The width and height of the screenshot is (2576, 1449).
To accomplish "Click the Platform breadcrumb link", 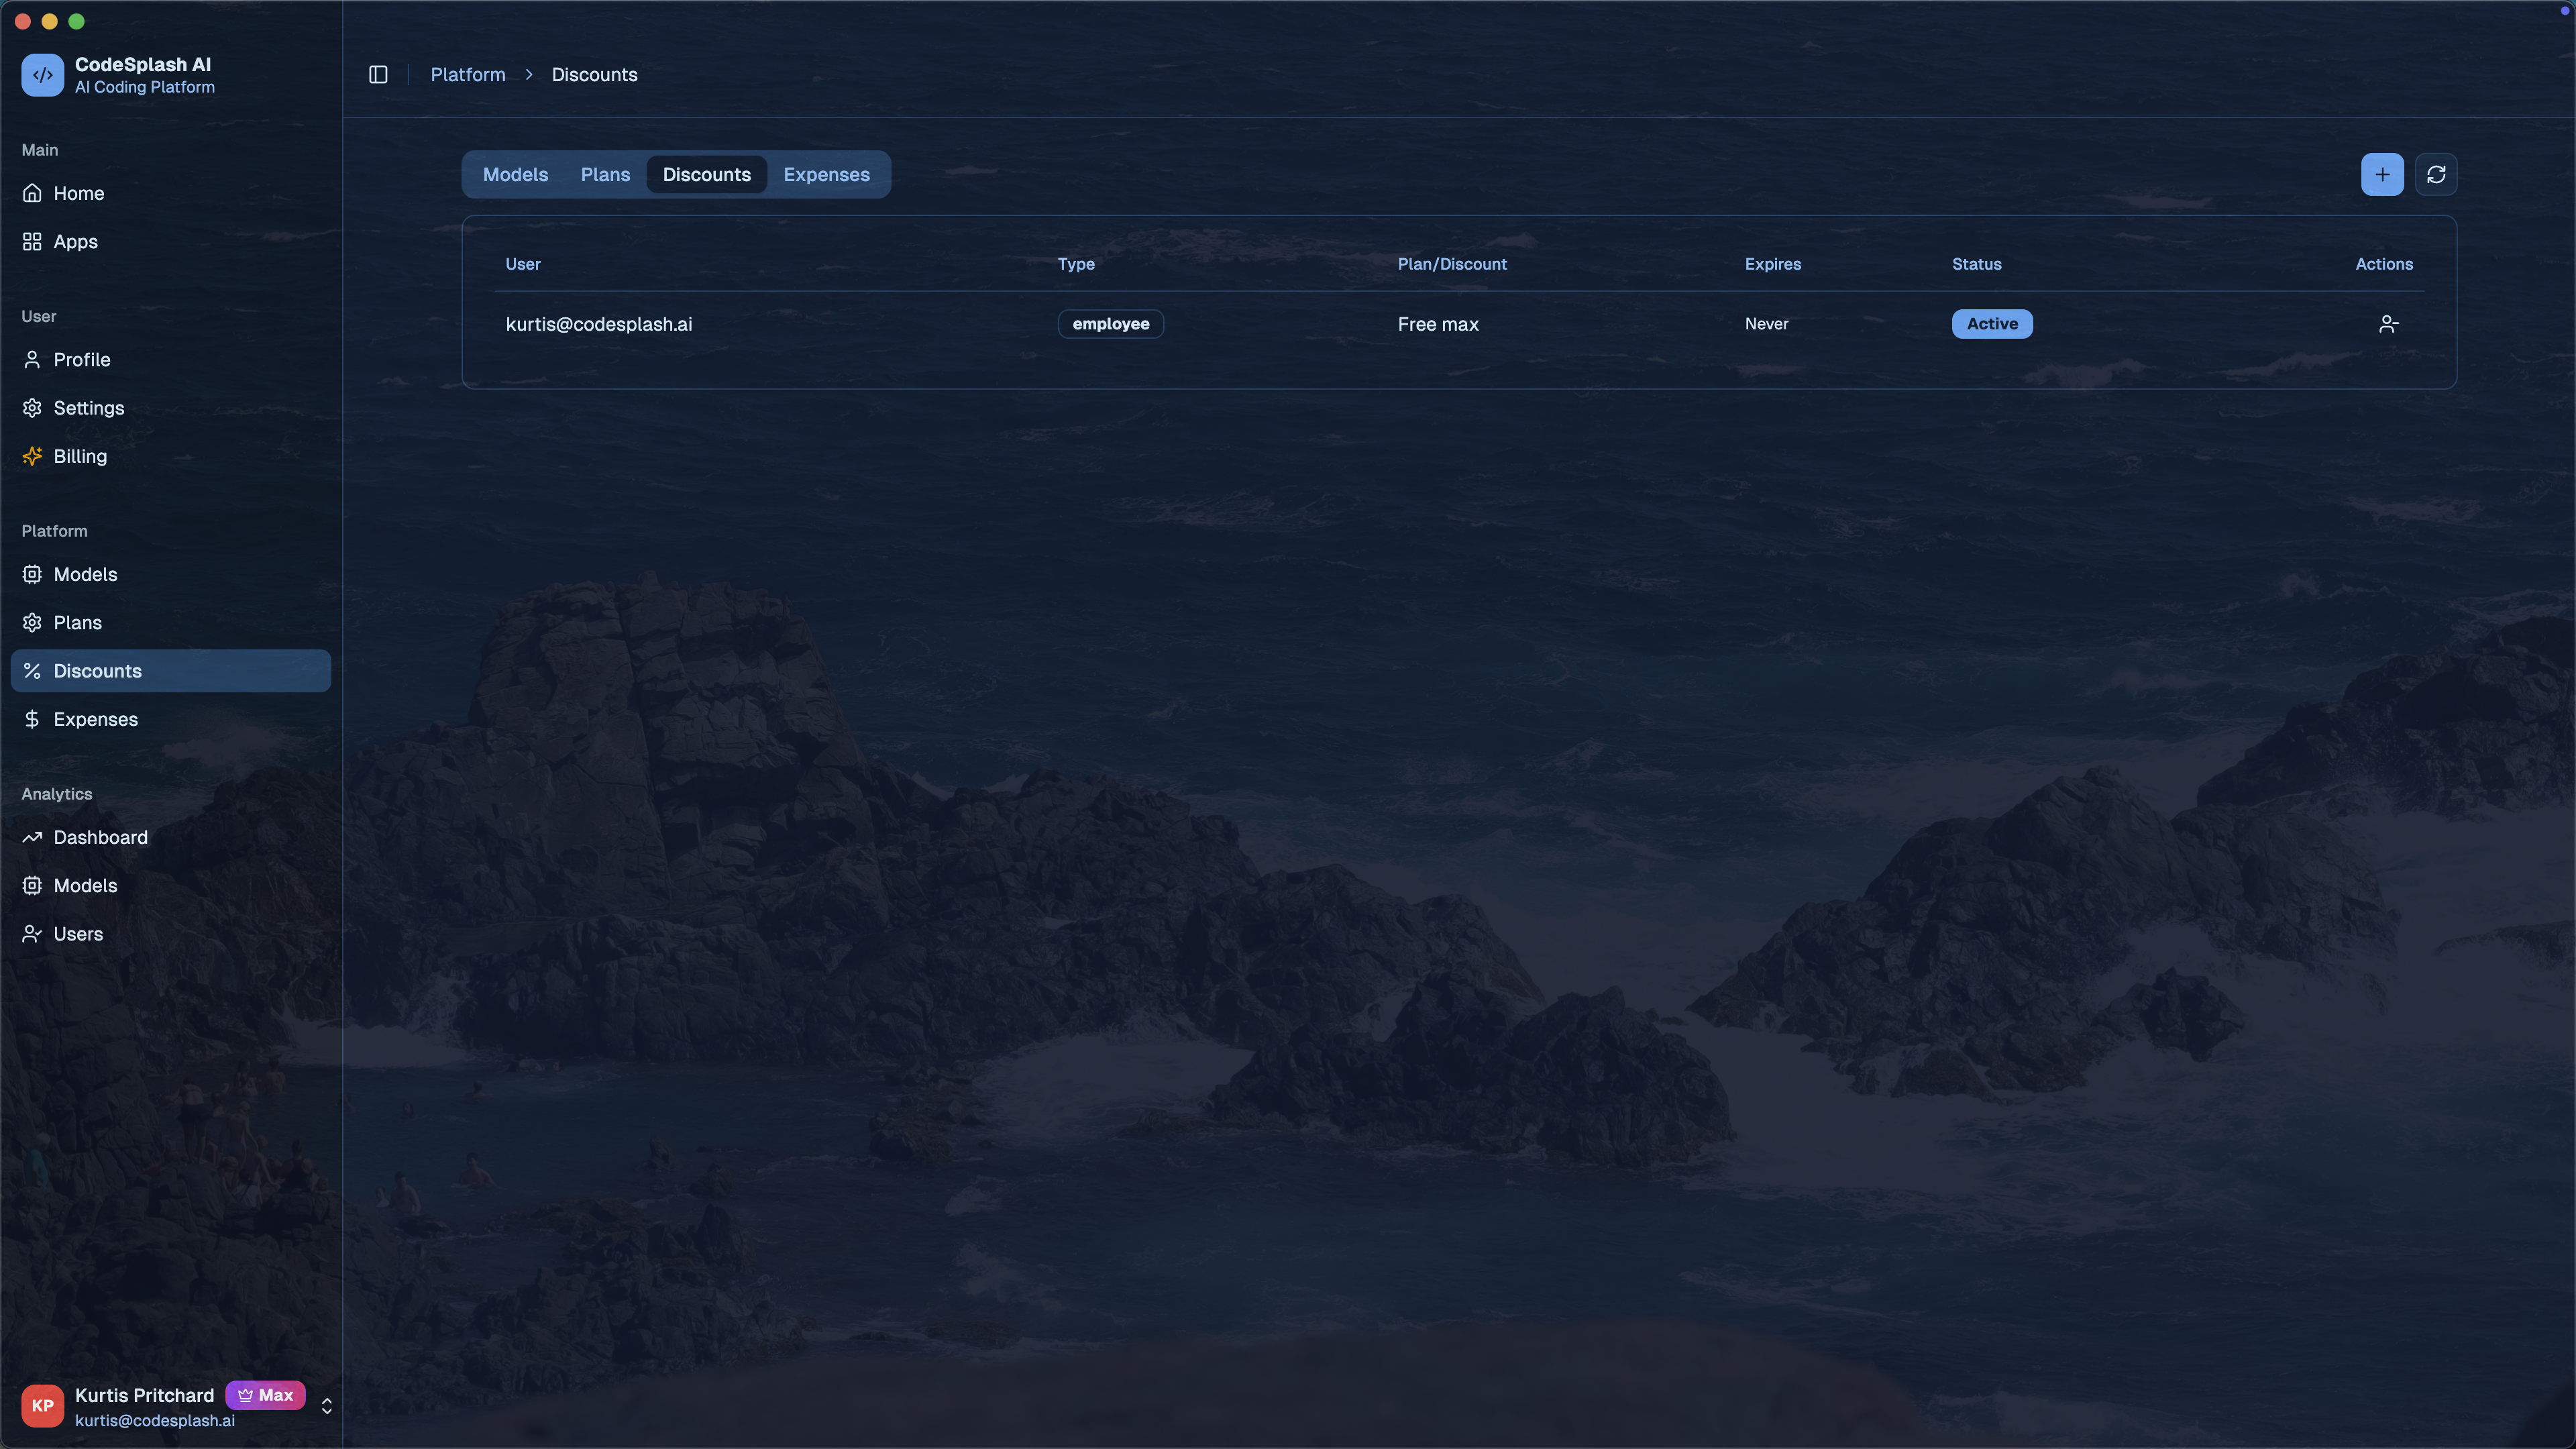I will (x=468, y=75).
